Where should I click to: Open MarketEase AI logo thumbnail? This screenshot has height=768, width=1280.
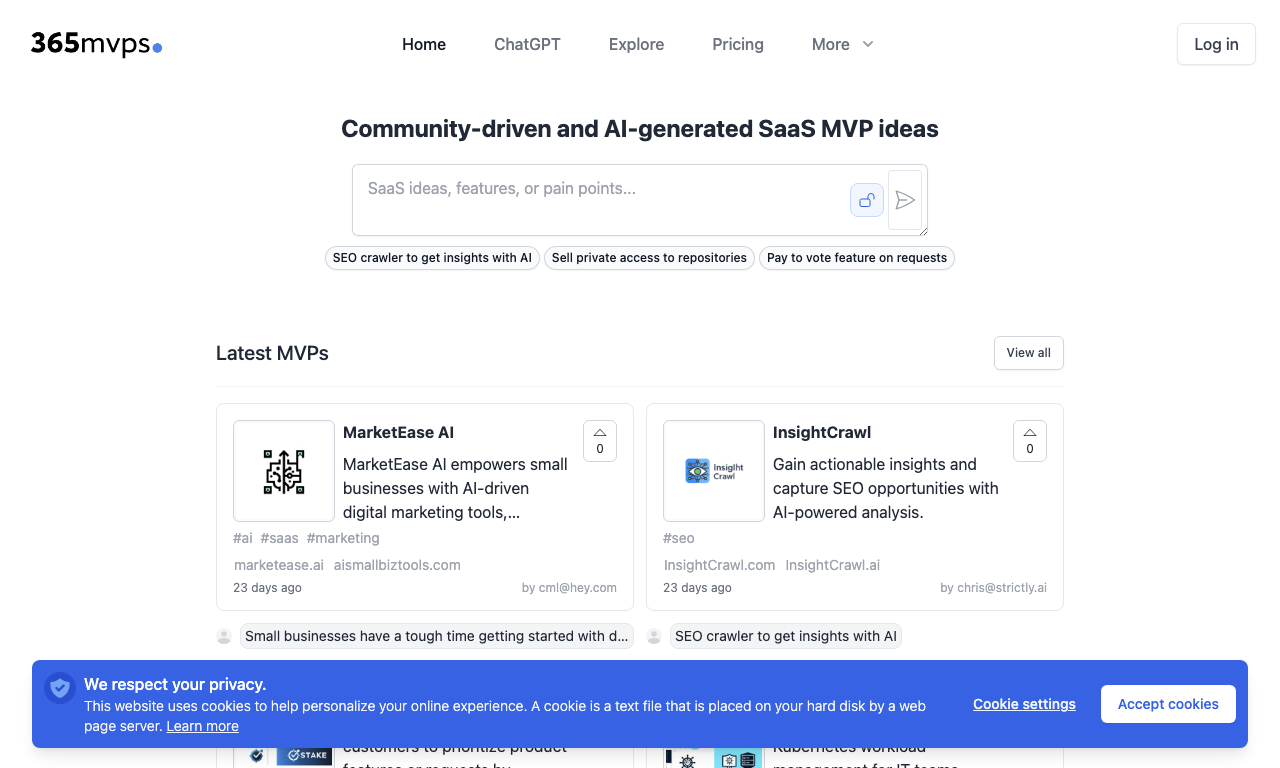pyautogui.click(x=284, y=471)
